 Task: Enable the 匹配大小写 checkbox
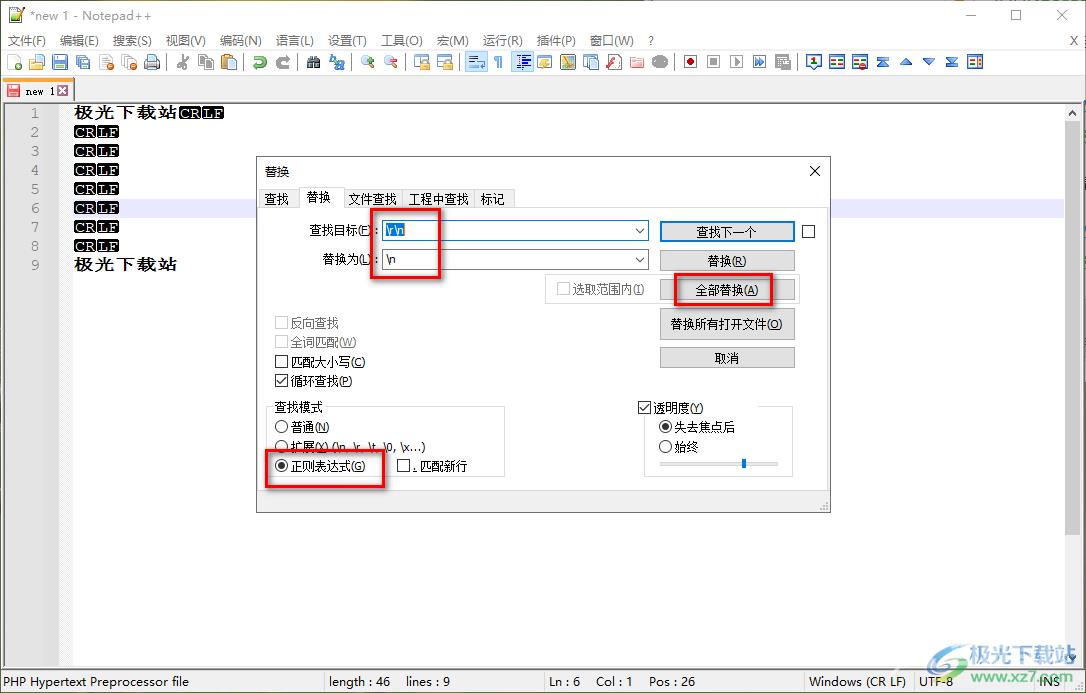(x=281, y=361)
